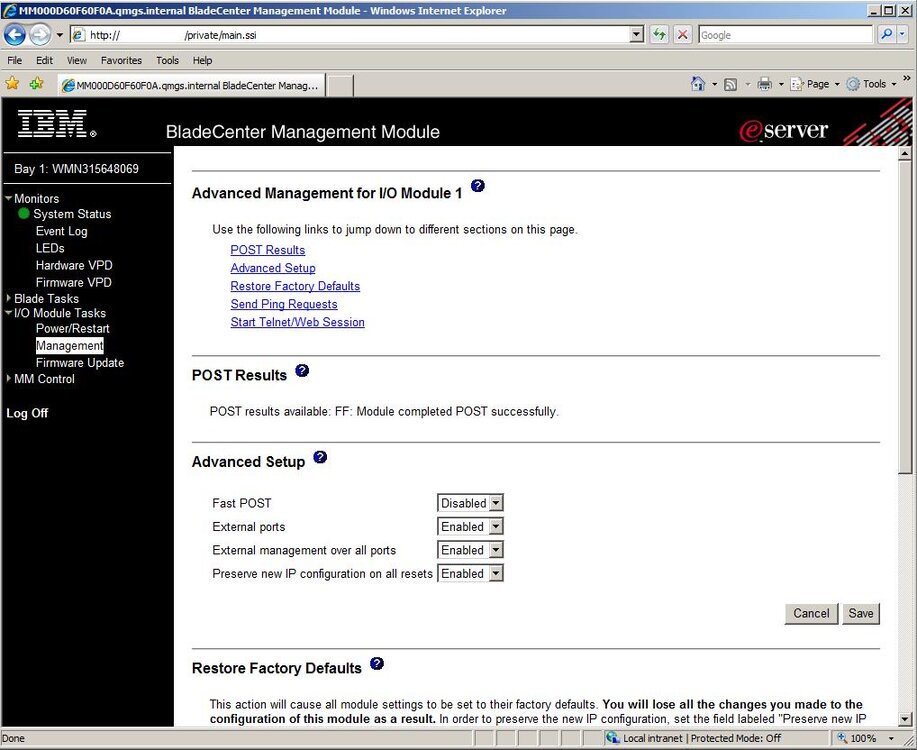Viewport: 917px width, 750px height.
Task: Expand the MM Control section
Action: 9,379
